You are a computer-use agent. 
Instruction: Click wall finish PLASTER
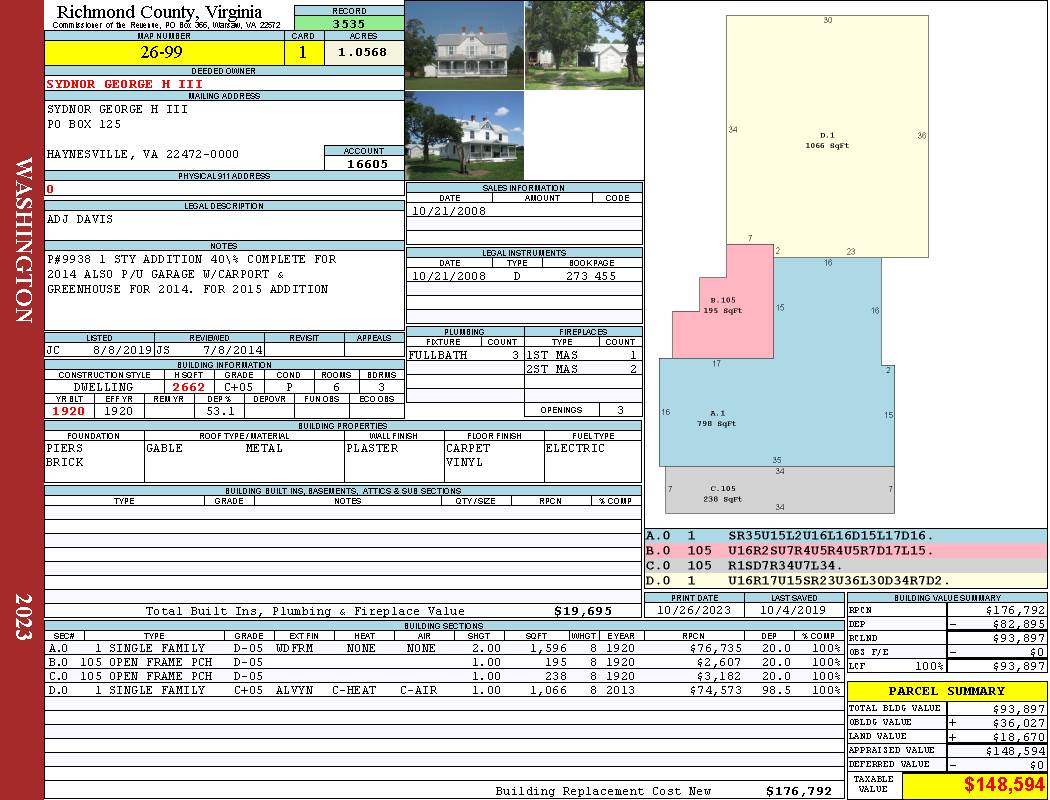(x=372, y=448)
